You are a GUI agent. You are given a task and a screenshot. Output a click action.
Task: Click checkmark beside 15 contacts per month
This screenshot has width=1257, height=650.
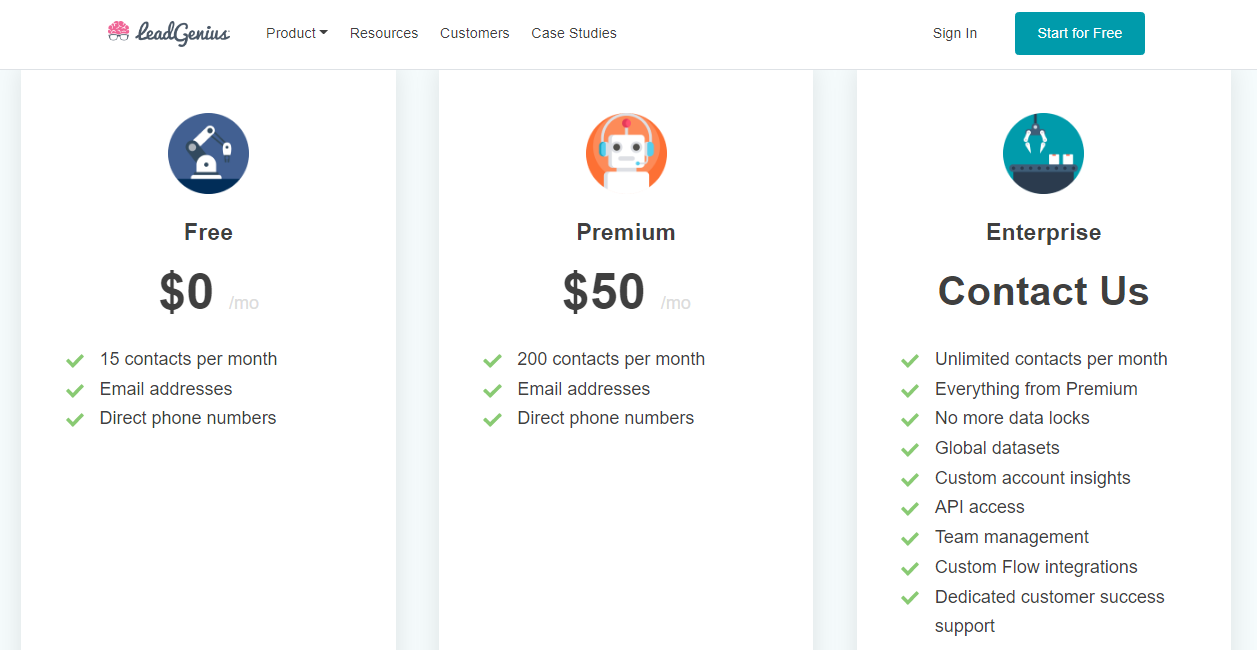[75, 360]
